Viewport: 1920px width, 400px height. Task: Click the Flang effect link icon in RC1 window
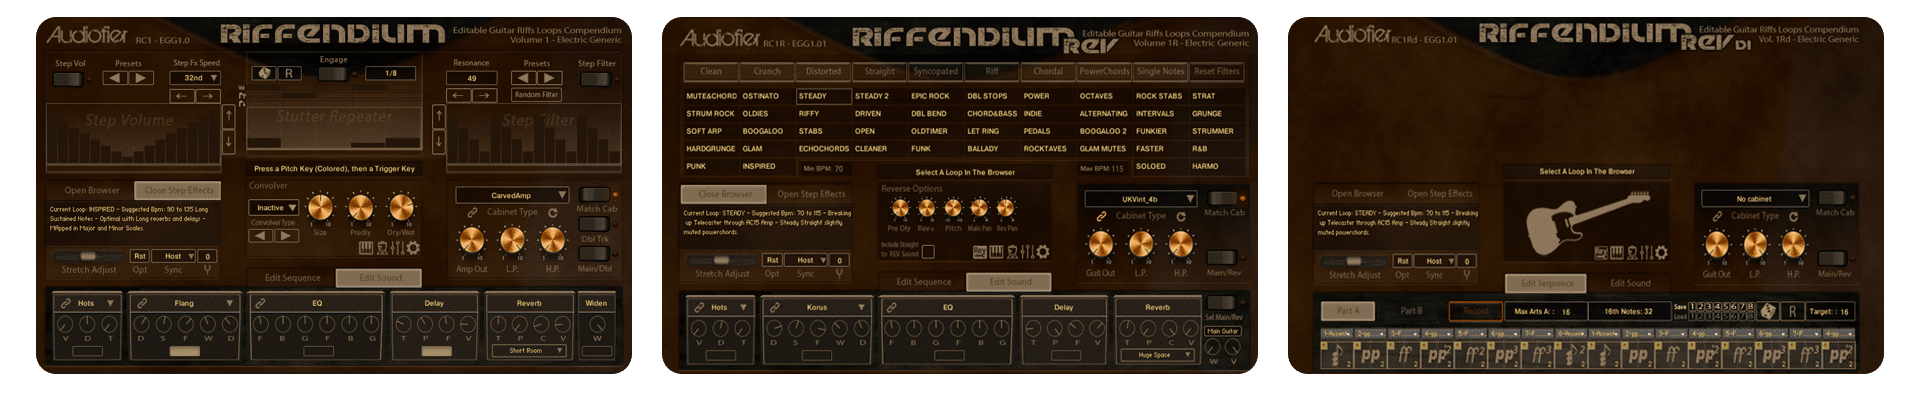tap(142, 303)
